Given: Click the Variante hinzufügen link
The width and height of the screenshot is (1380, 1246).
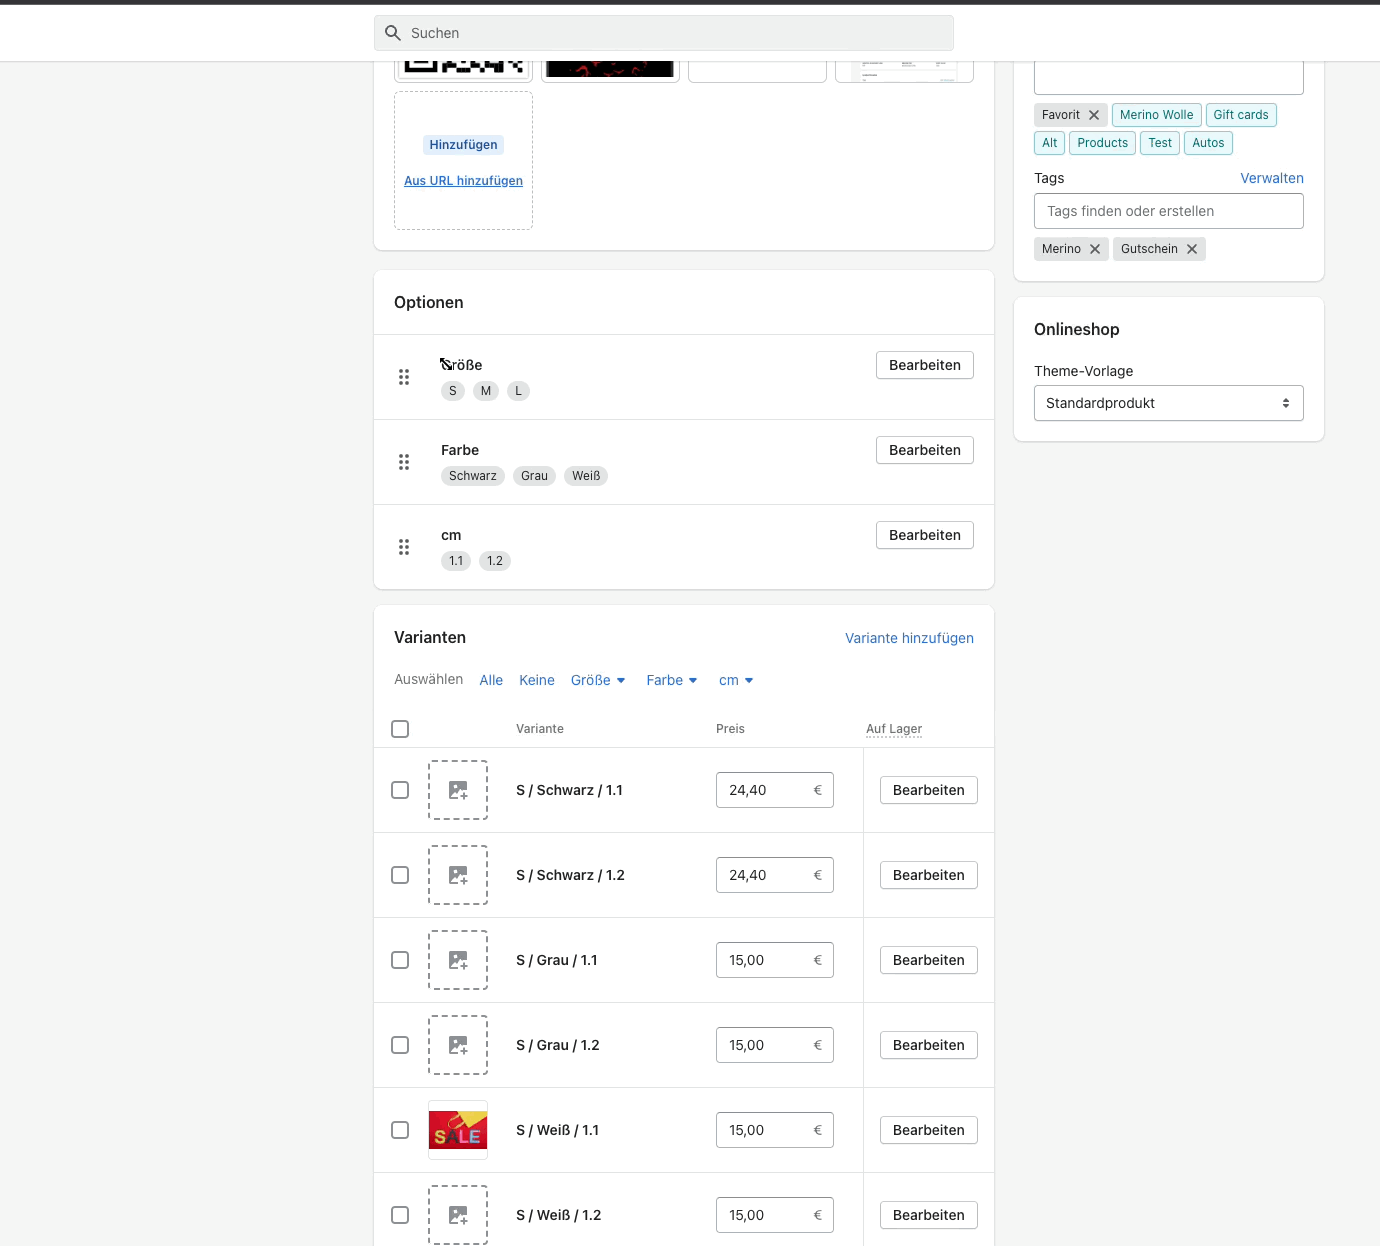Looking at the screenshot, I should [909, 638].
